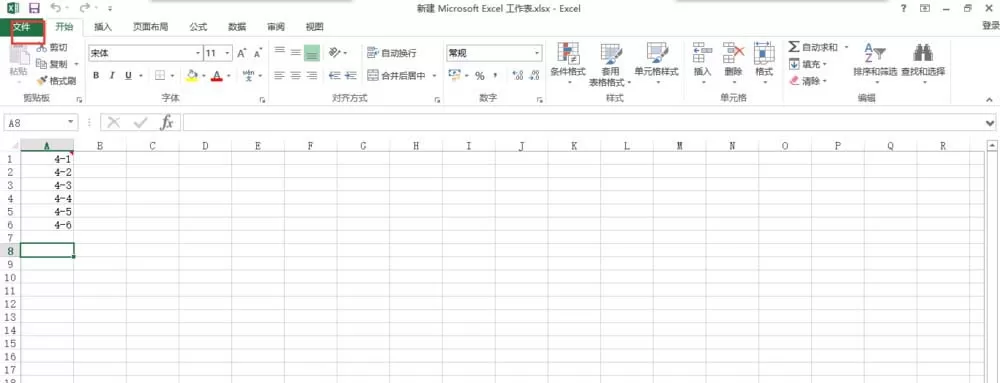This screenshot has height=383, width=1000.
Task: Click the text orientation icon
Action: pos(334,53)
